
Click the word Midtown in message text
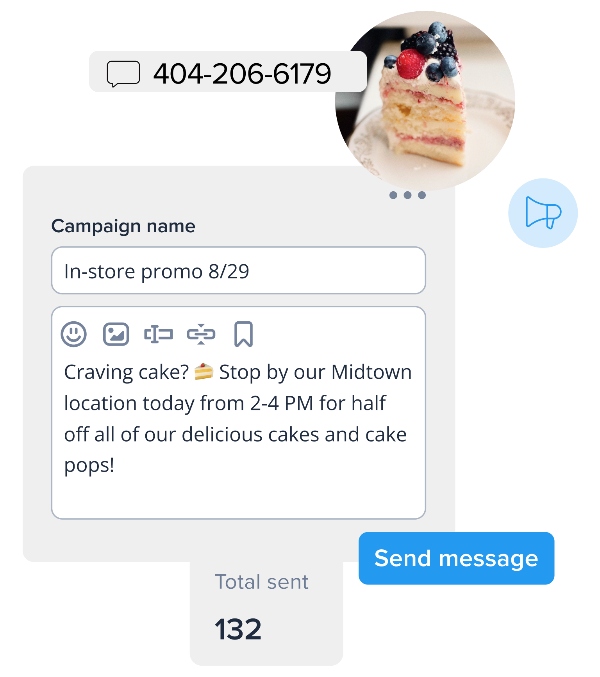pyautogui.click(x=371, y=372)
